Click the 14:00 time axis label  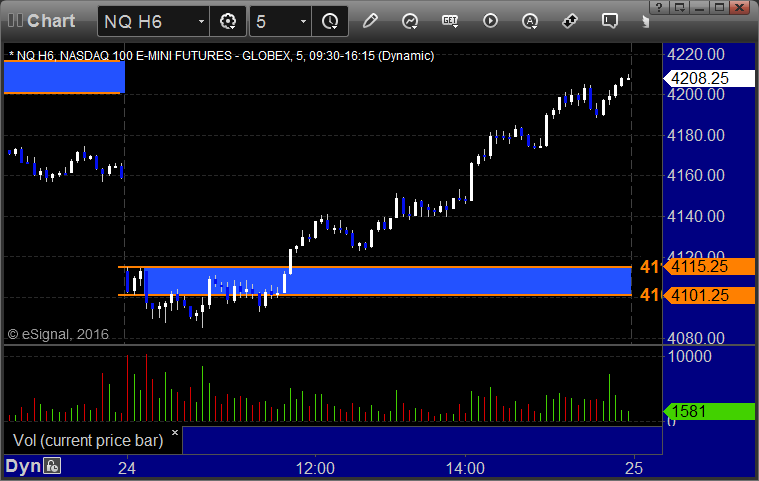(x=465, y=468)
